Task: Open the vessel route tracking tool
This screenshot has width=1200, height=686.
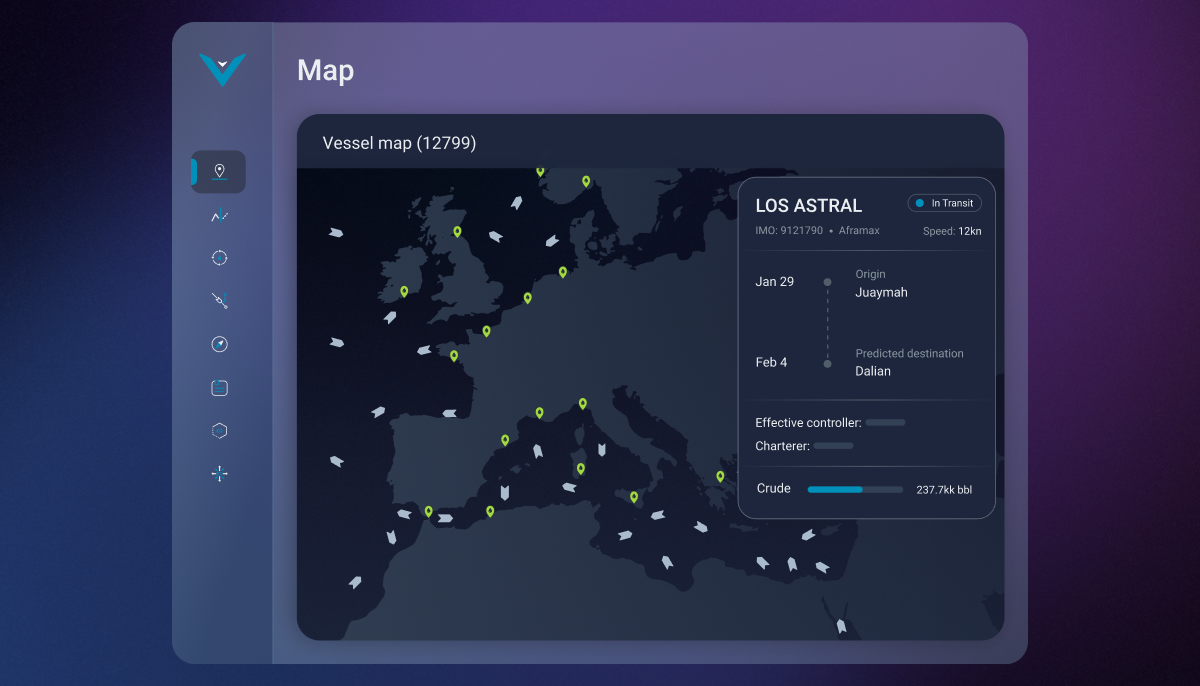Action: (219, 300)
